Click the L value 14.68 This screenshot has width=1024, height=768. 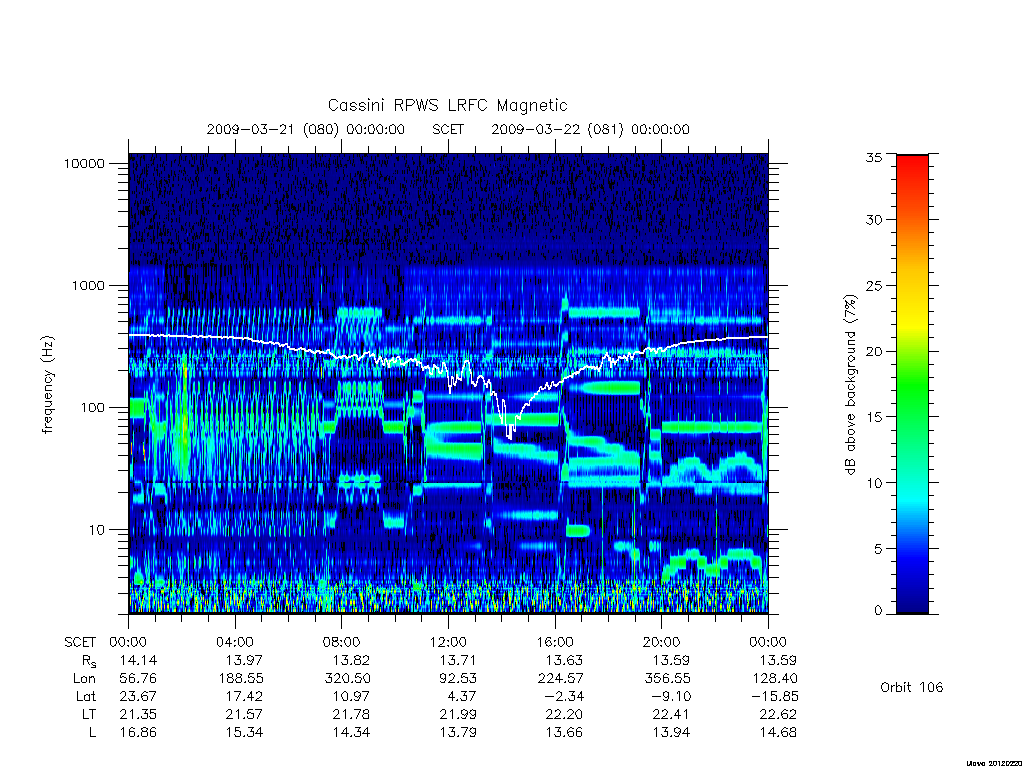[x=778, y=733]
